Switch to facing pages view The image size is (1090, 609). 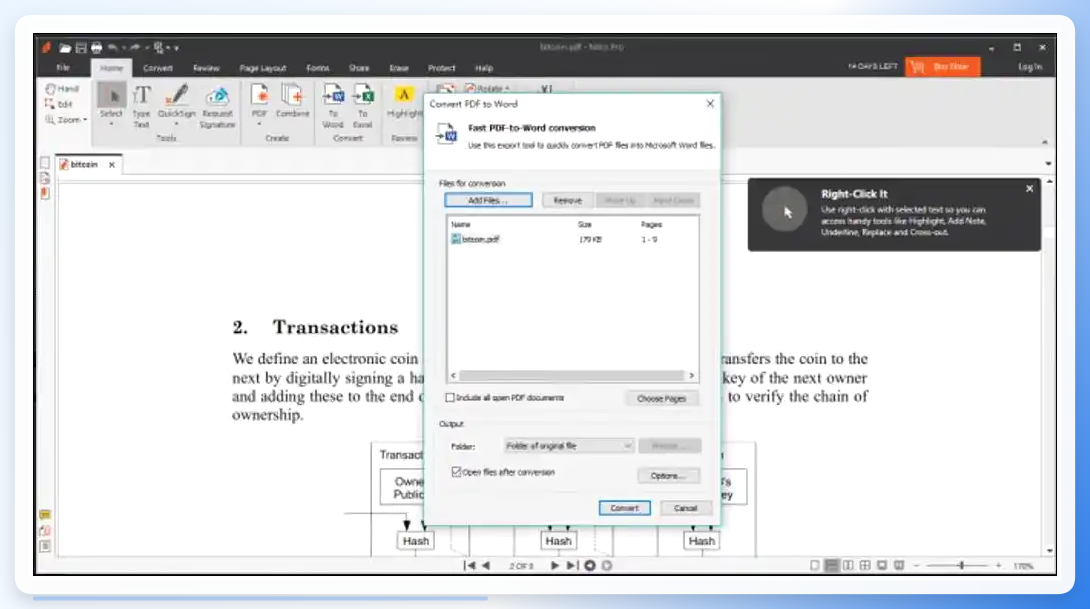tap(848, 566)
